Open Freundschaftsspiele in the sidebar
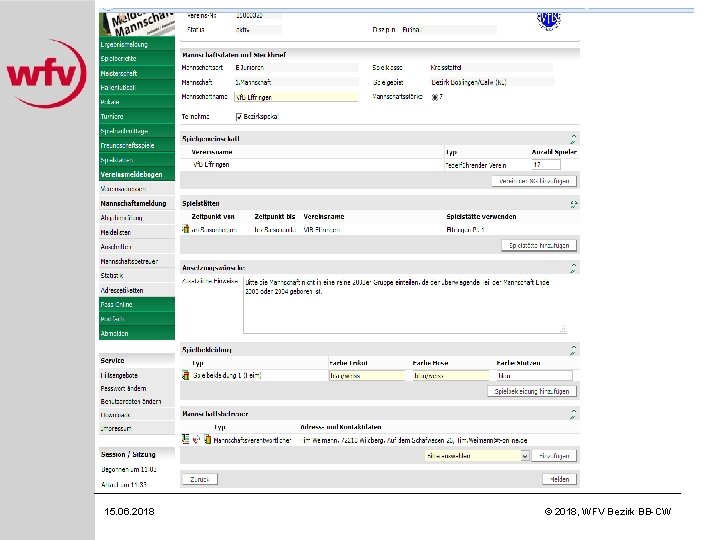The image size is (720, 540). 137,145
